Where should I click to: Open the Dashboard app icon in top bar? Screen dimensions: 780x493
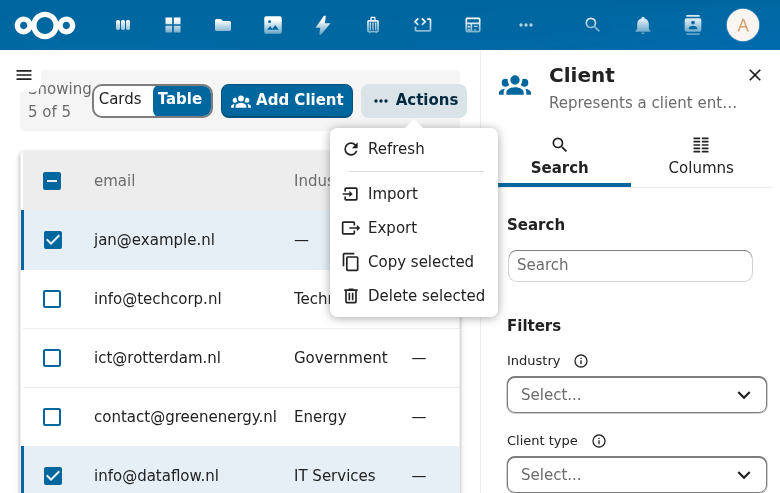click(123, 25)
